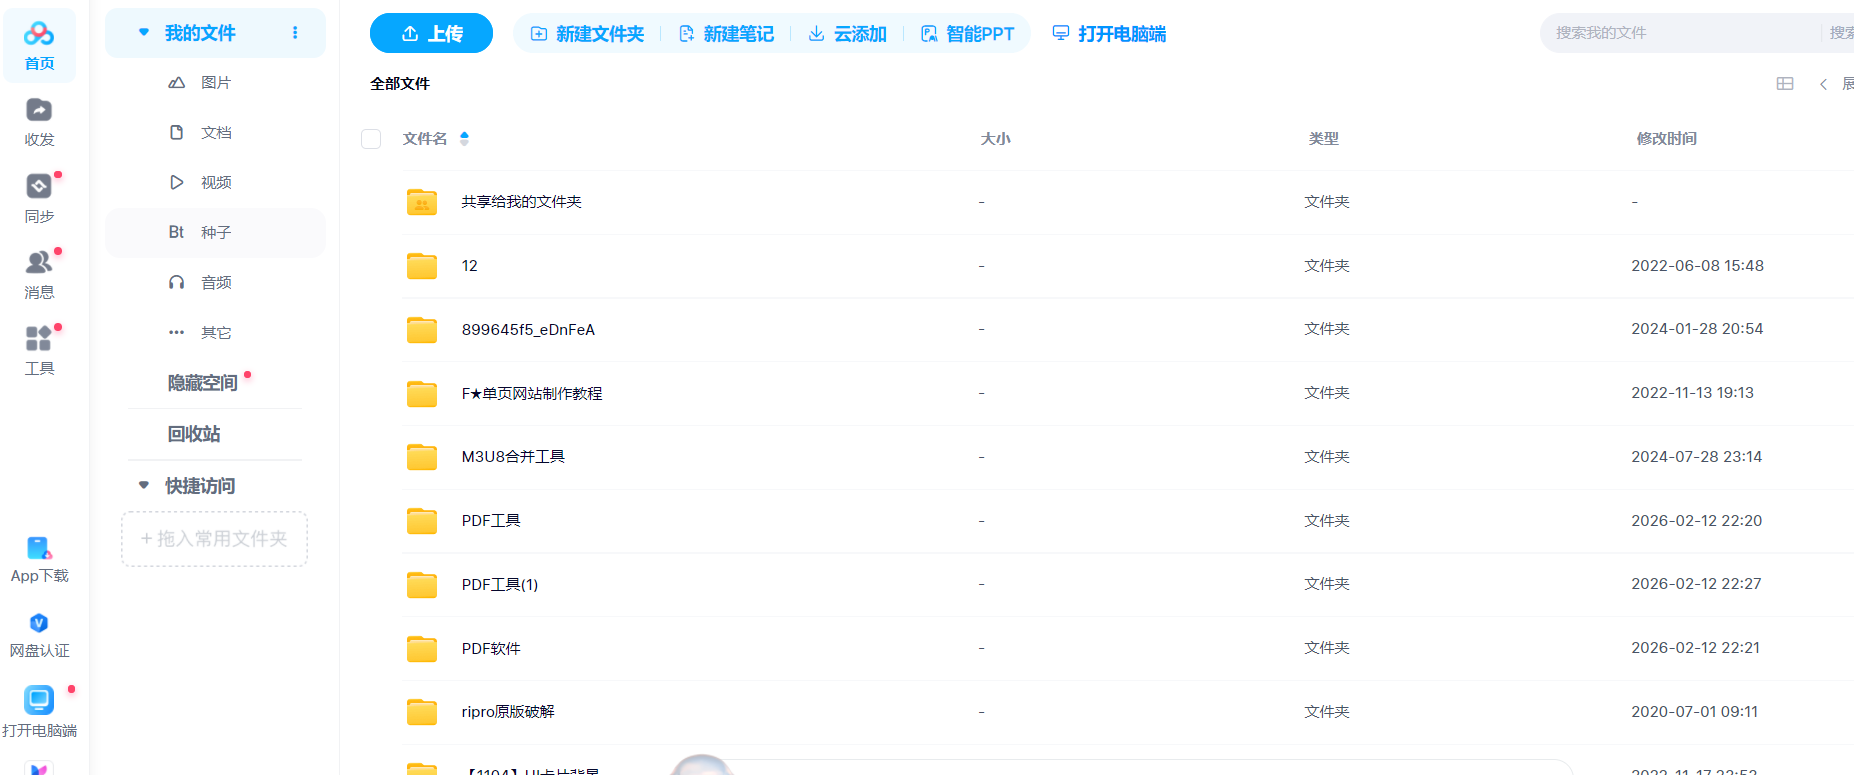
Task: Open the M3U8合并工具 folder
Action: coord(512,457)
